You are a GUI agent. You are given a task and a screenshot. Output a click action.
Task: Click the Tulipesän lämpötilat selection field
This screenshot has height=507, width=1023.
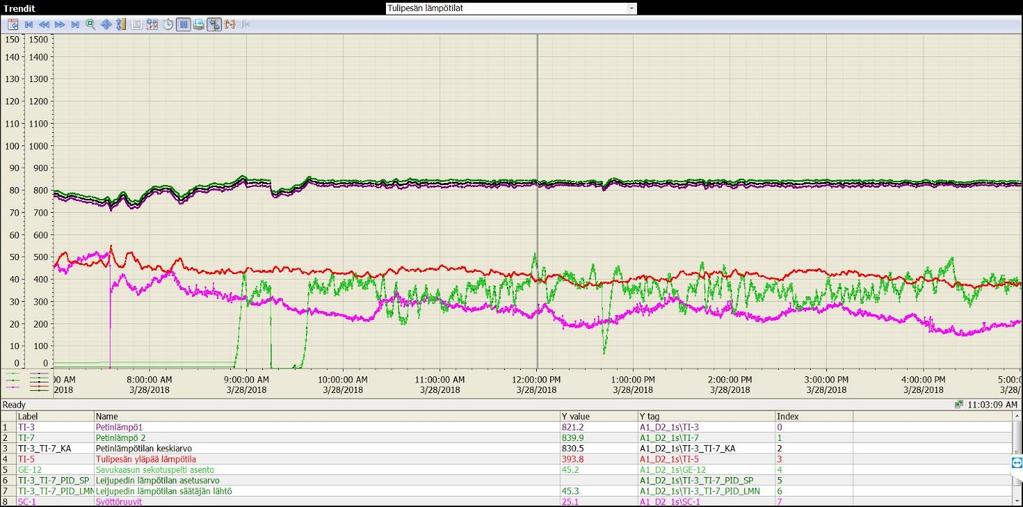pos(510,8)
